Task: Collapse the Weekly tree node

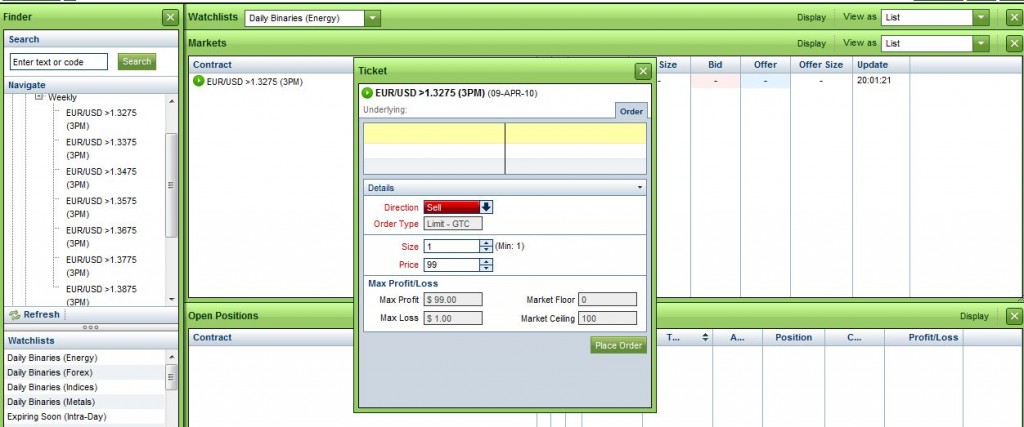Action: 39,97
